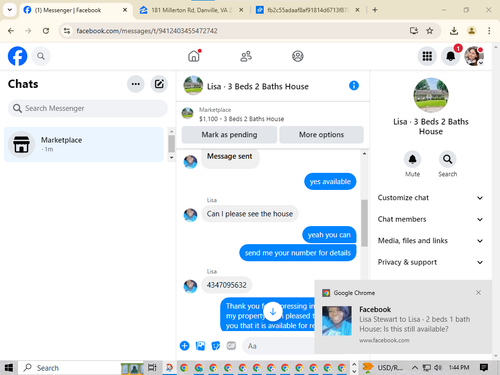This screenshot has height=375, width=500.
Task: Search in conversation via magnifier icon
Action: [x=447, y=159]
